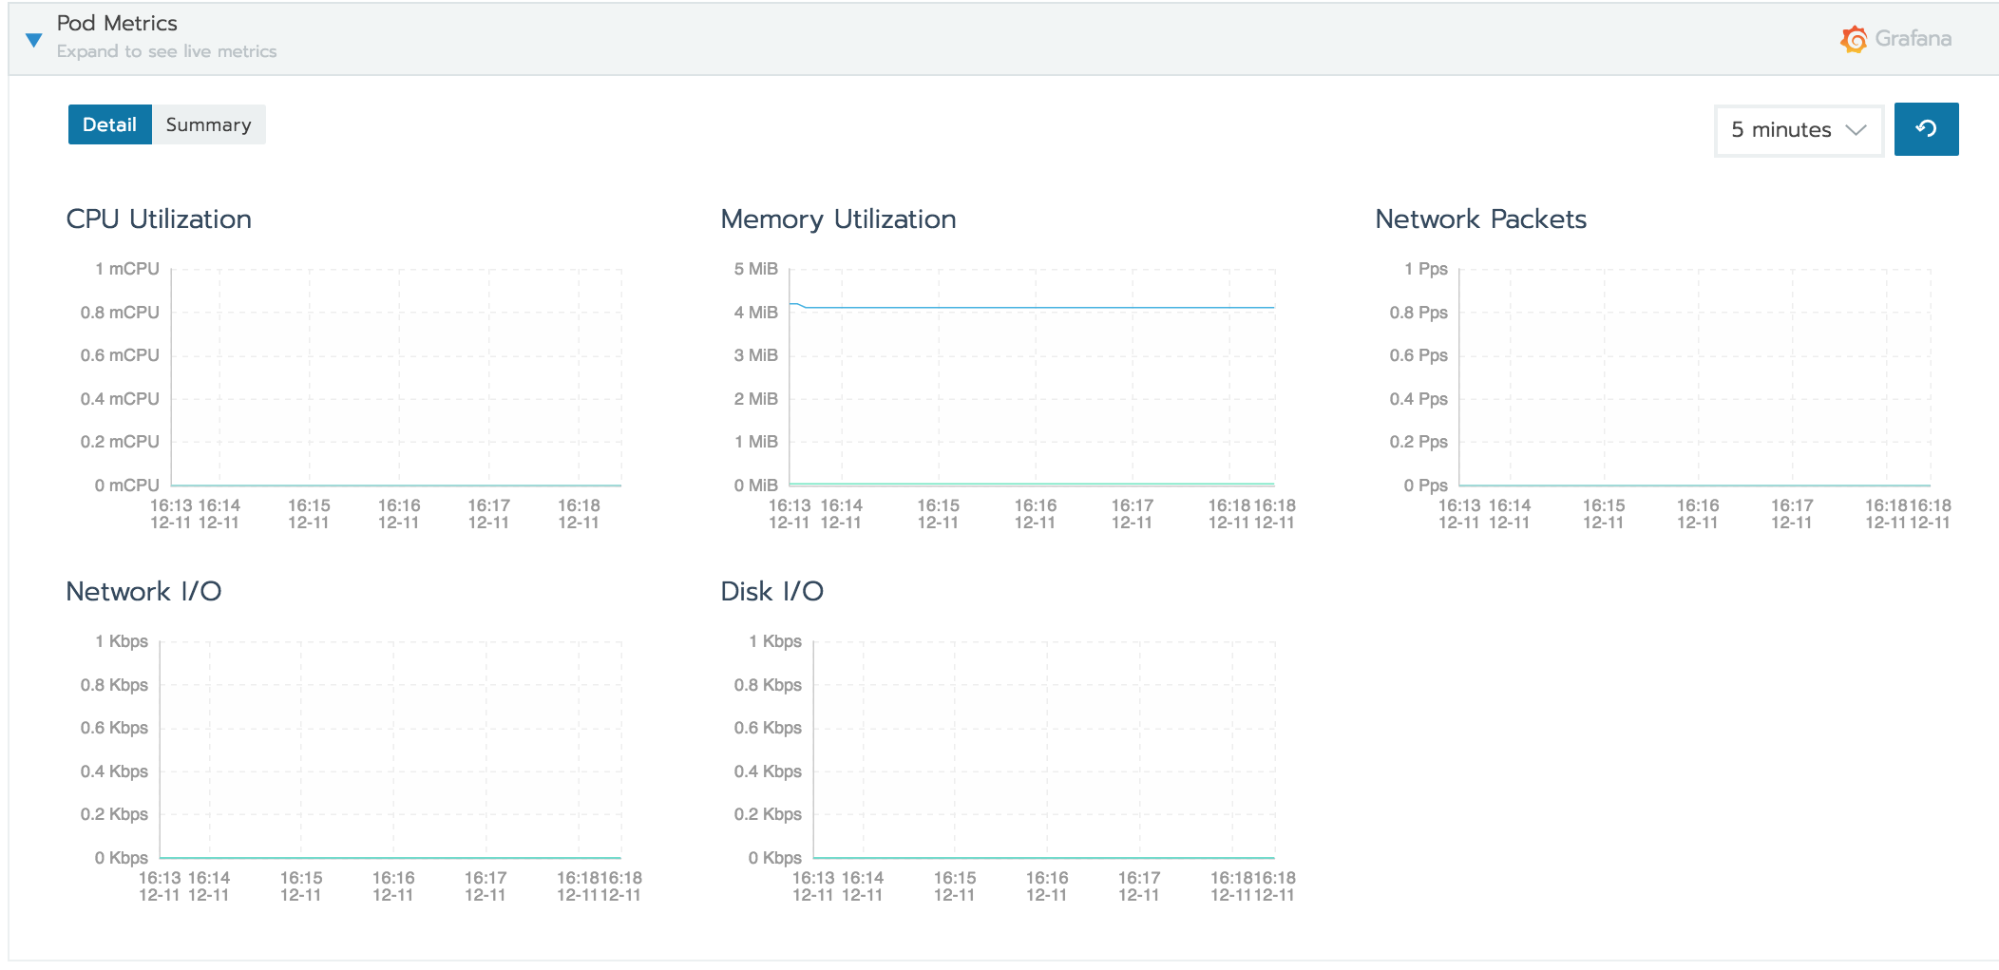Open the 5 minutes time range dropdown
Viewport: 1999px width, 970px height.
[x=1798, y=130]
